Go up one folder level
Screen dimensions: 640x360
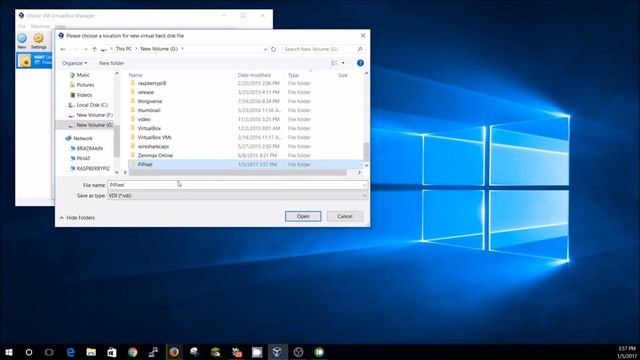tap(94, 49)
